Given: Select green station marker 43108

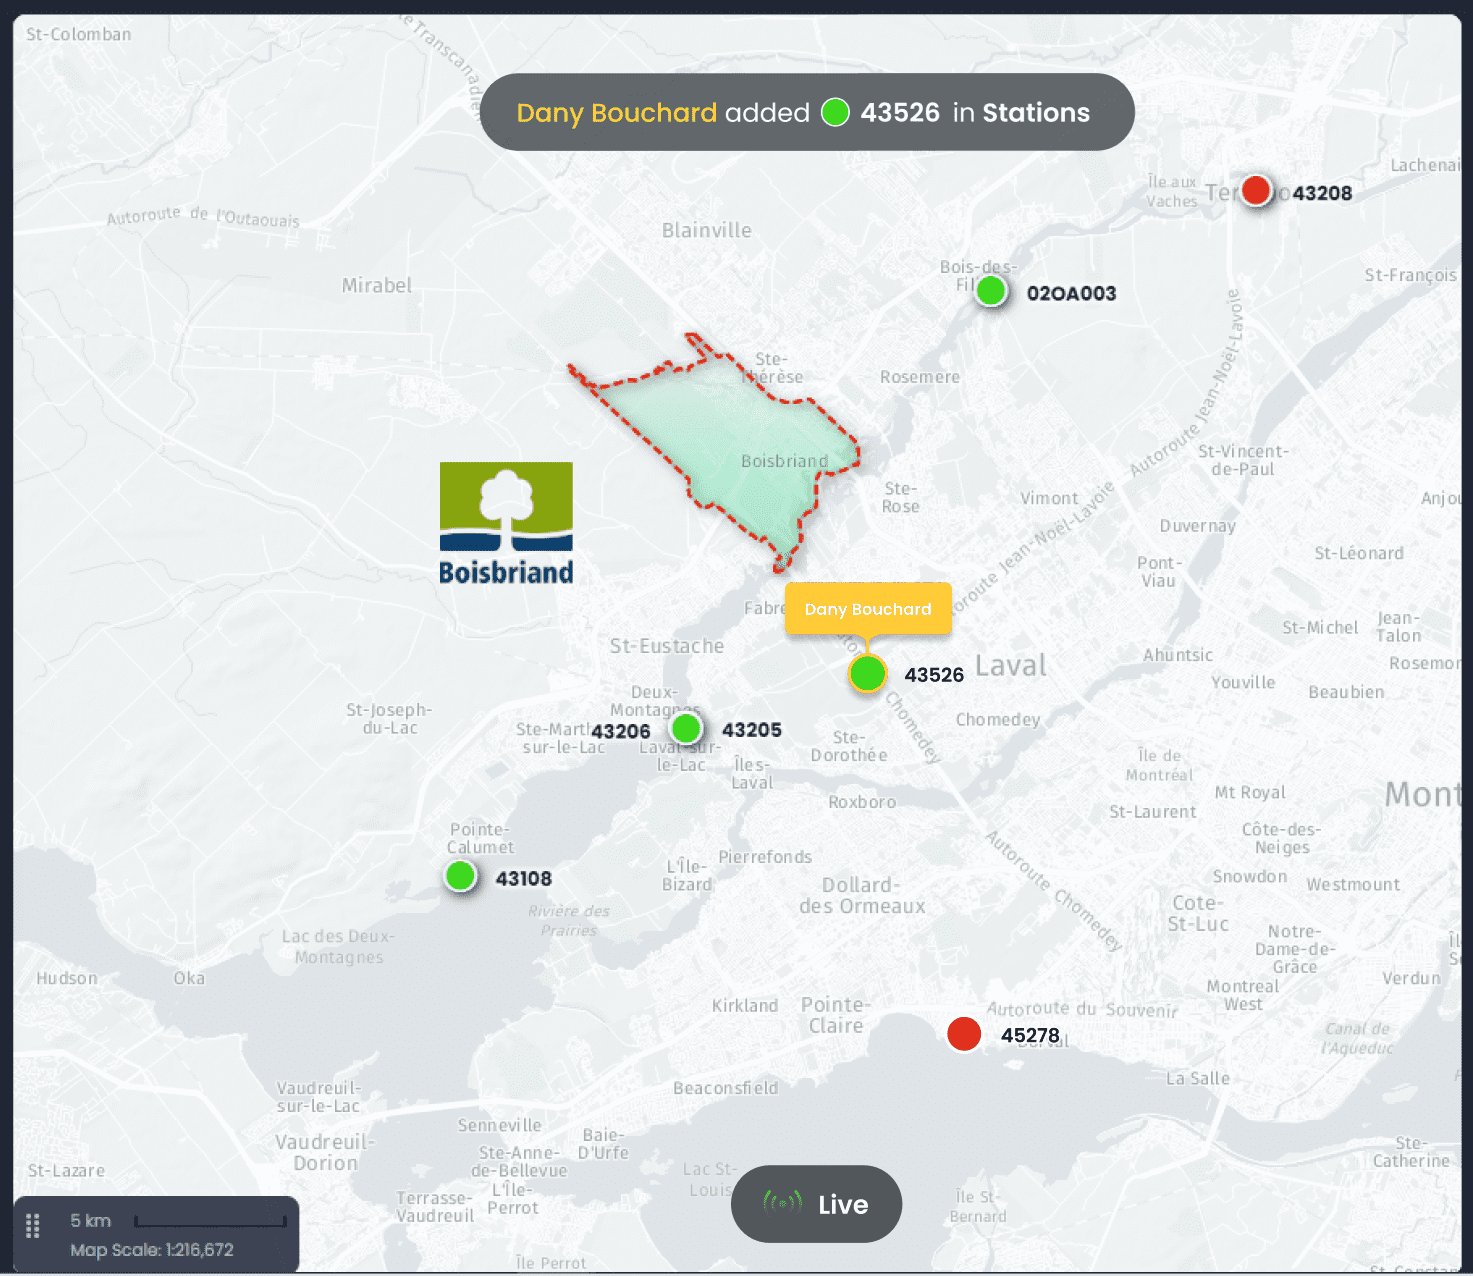Looking at the screenshot, I should click(460, 876).
